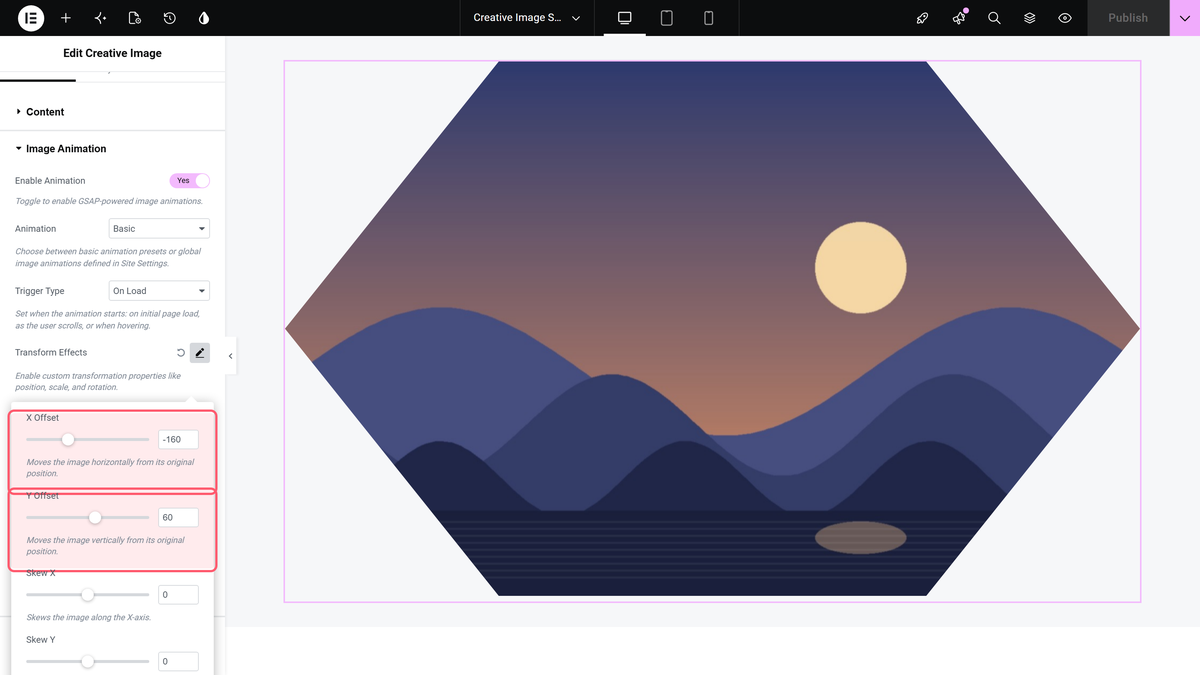This screenshot has height=675, width=1200.
Task: Turn off the Enable Animation switch
Action: click(190, 181)
